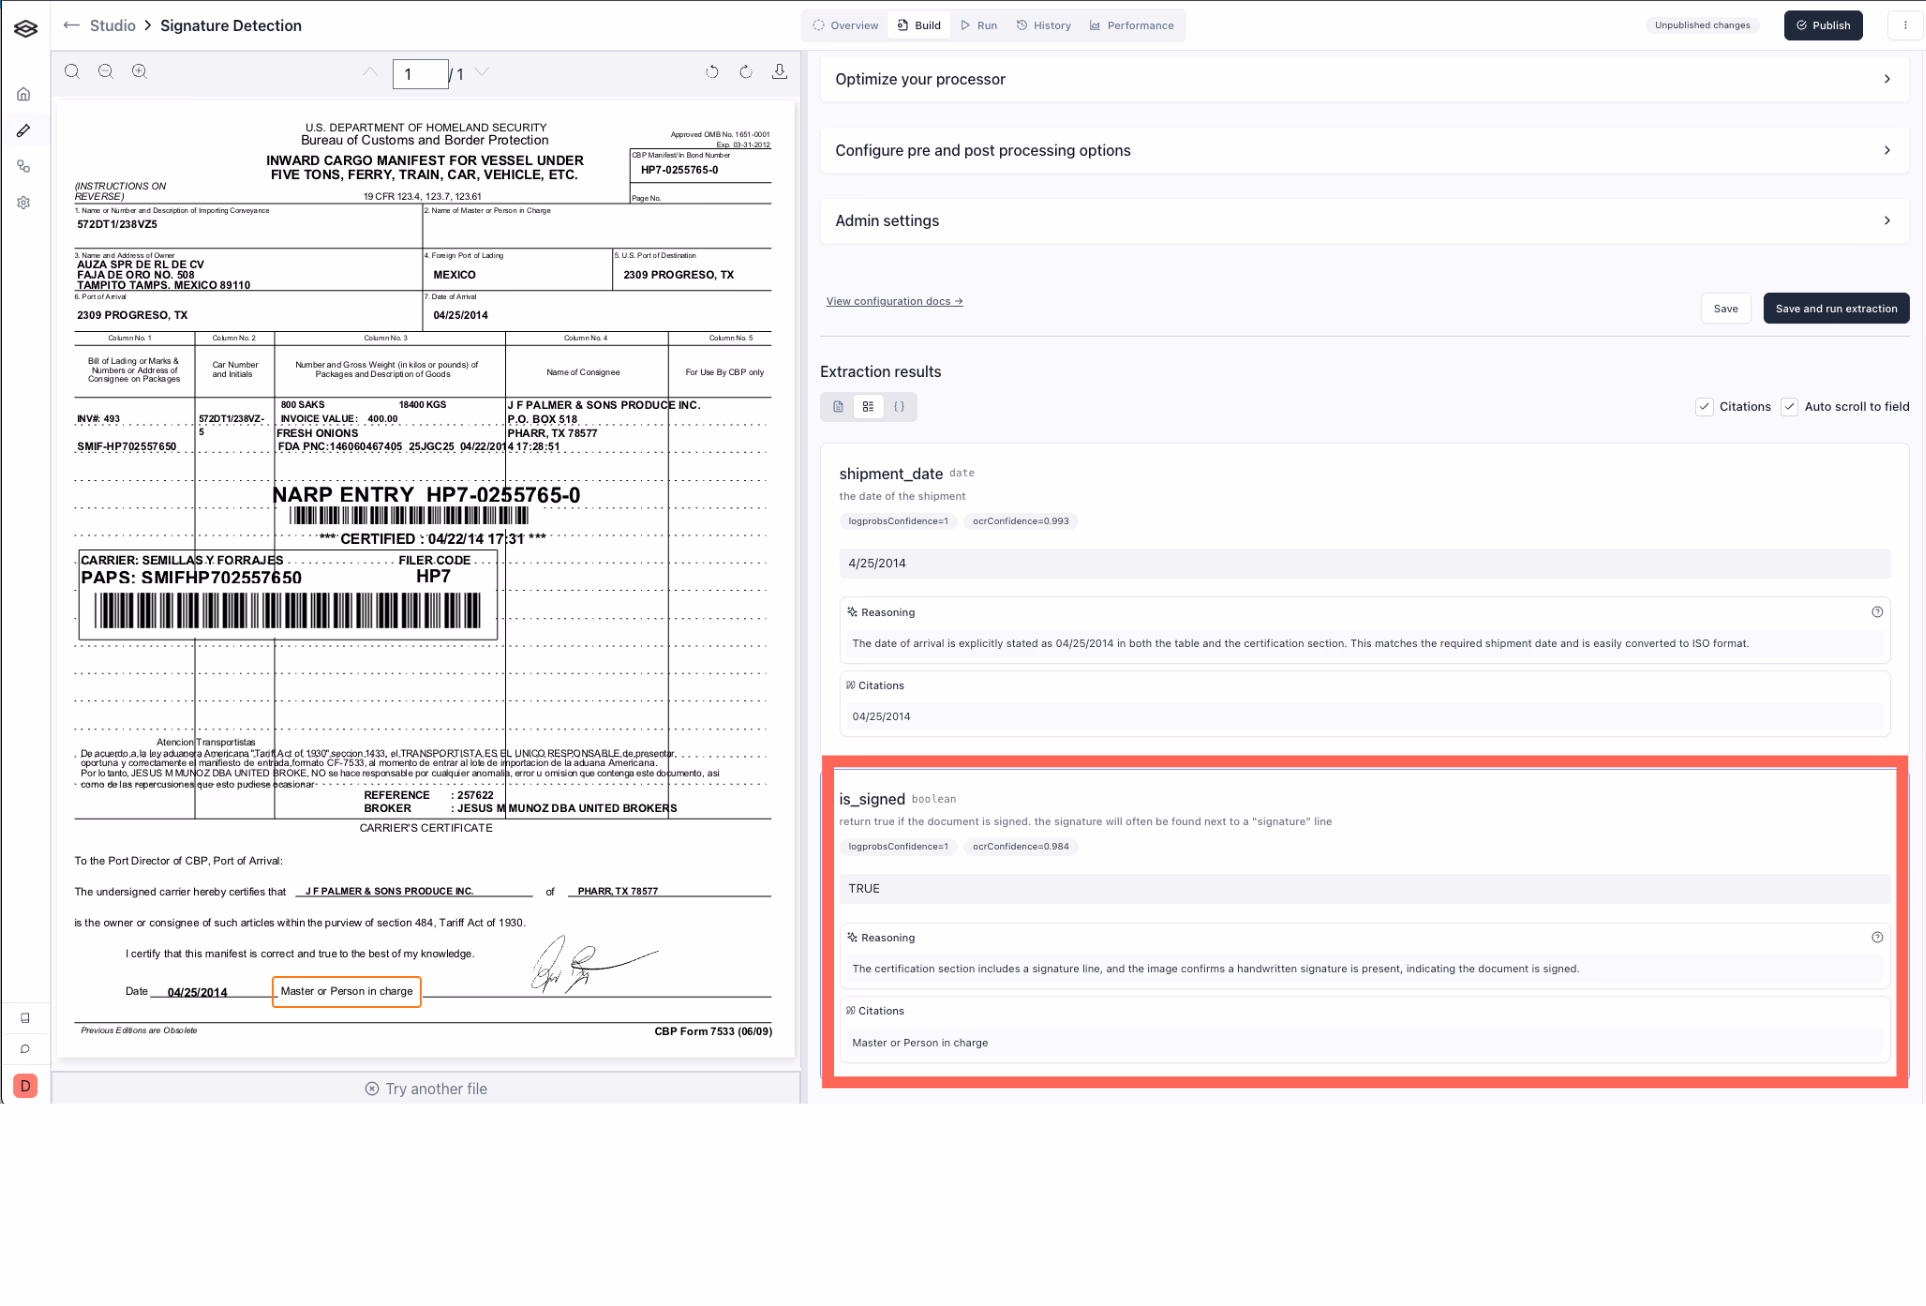Zoom out of the document viewer
The width and height of the screenshot is (1926, 1306).
(105, 71)
